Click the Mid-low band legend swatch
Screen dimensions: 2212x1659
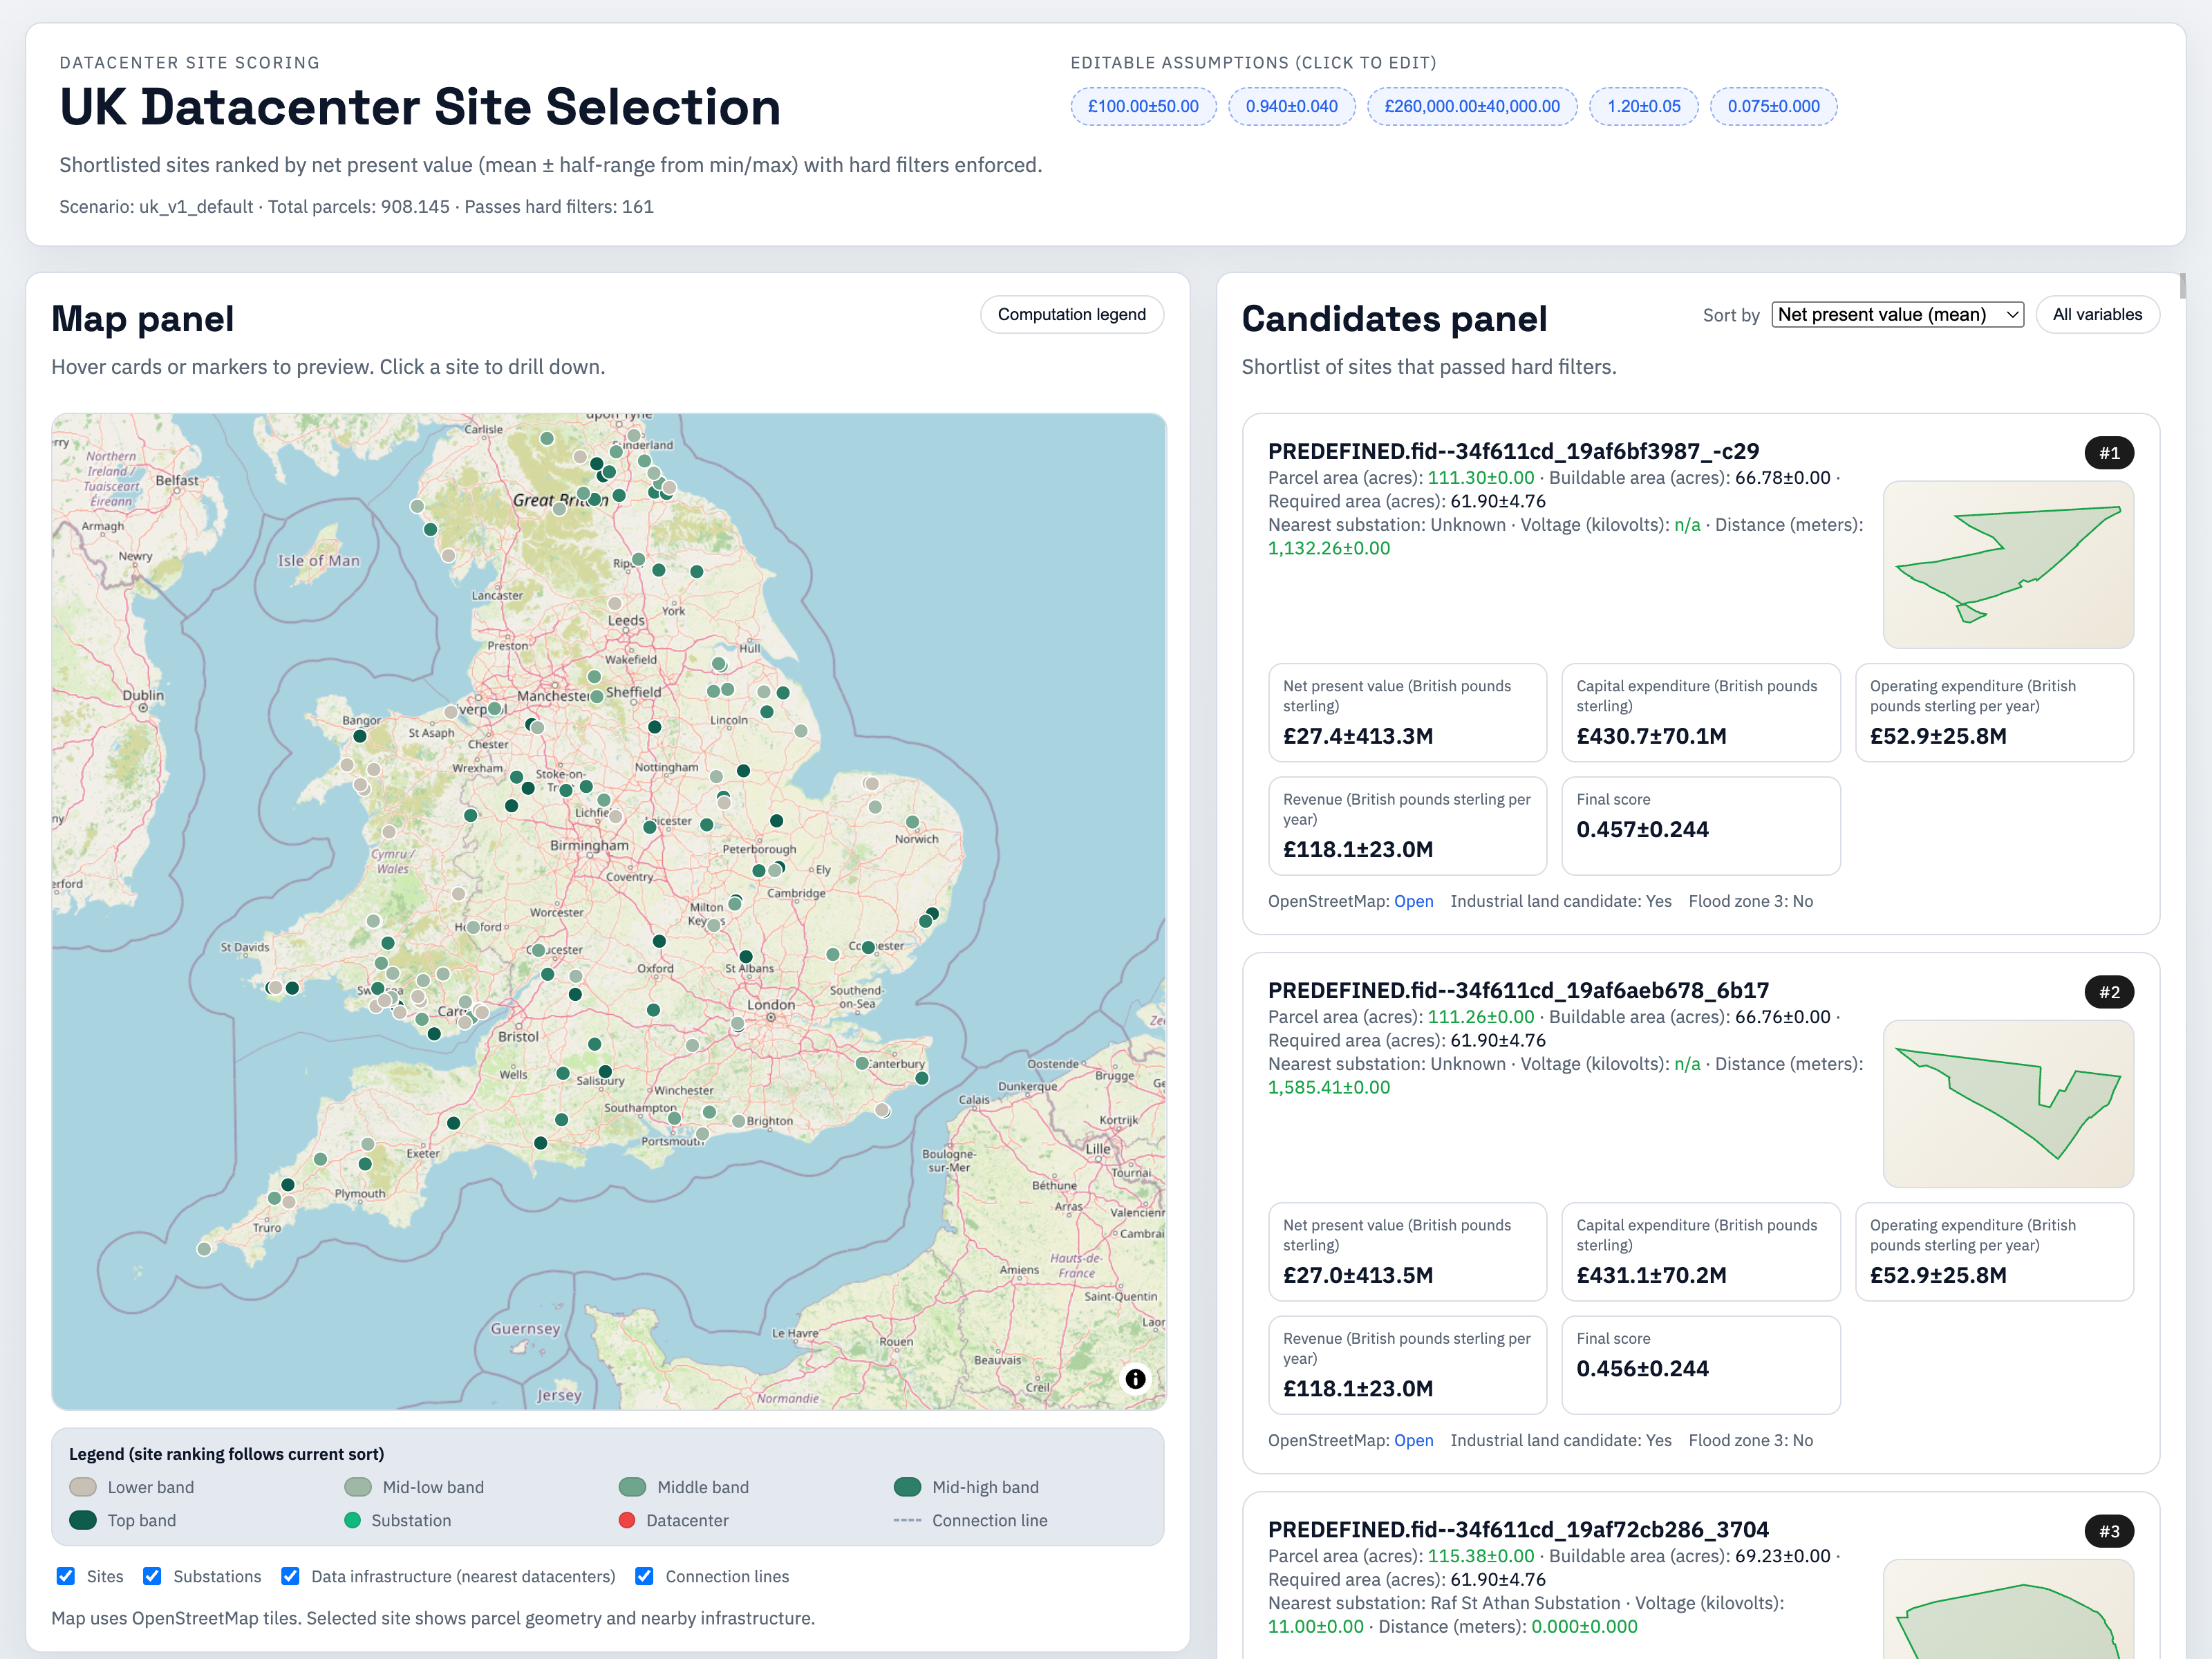[358, 1487]
